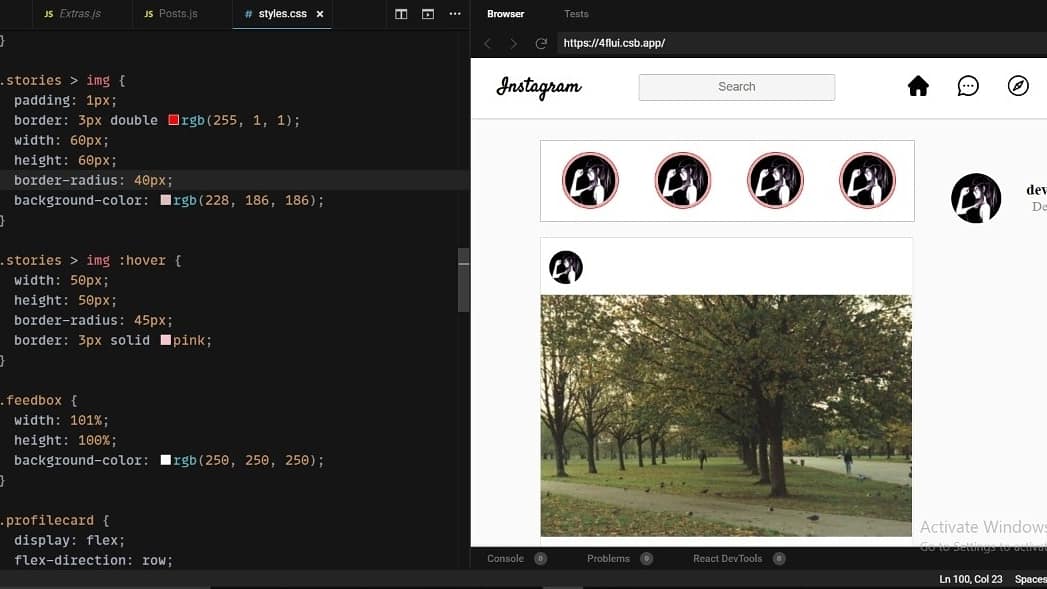This screenshot has height=589, width=1047.
Task: Open the fourth story avatar
Action: click(x=867, y=180)
